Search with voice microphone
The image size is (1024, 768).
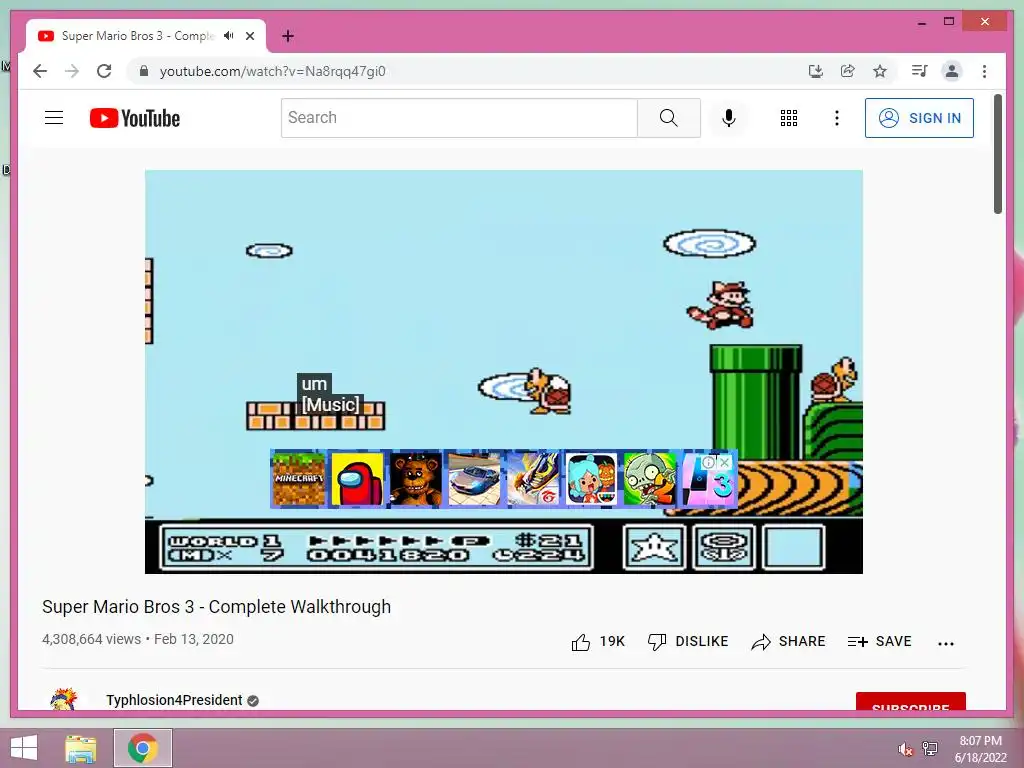pos(729,118)
